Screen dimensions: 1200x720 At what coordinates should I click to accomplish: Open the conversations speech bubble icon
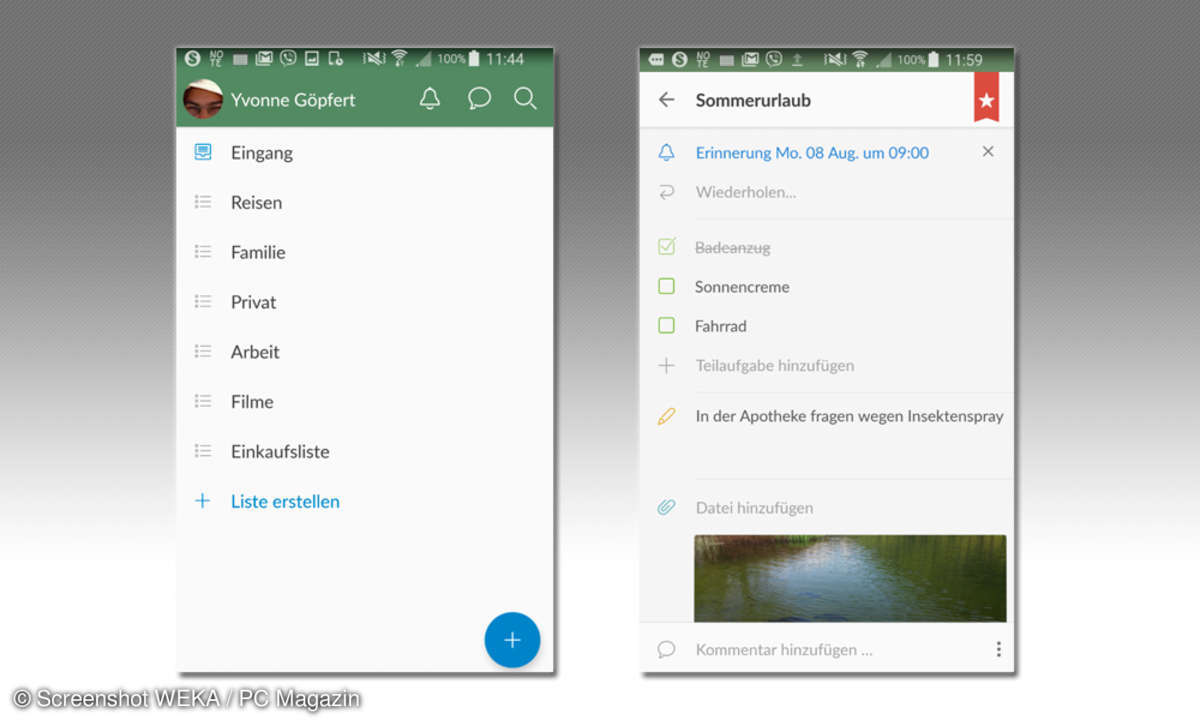[x=479, y=99]
